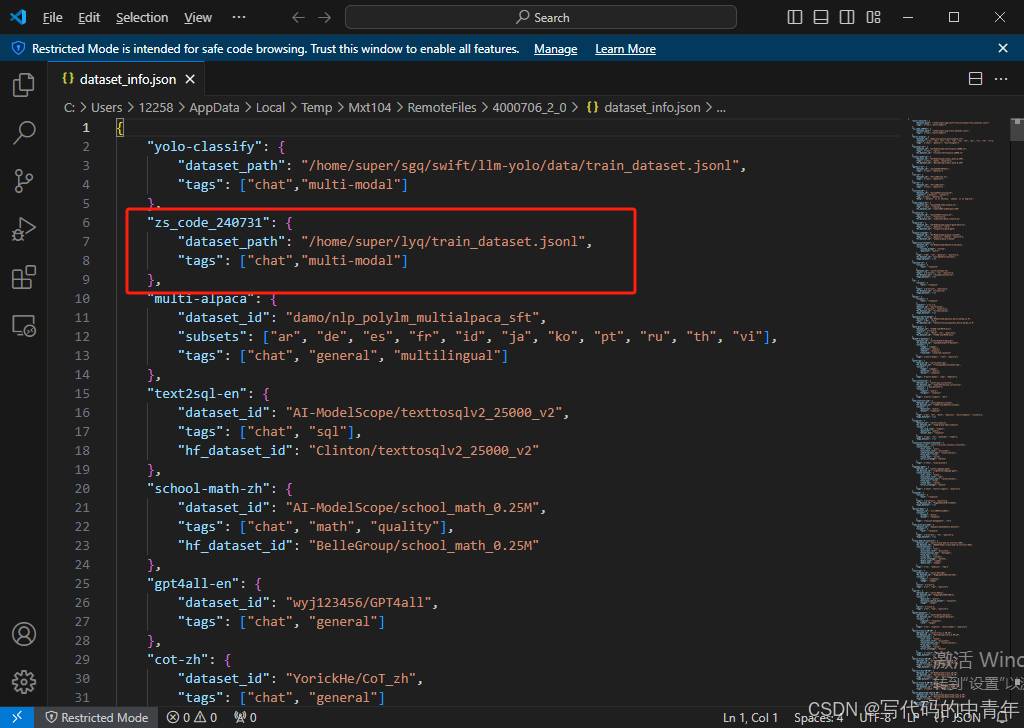The width and height of the screenshot is (1024, 728).
Task: Open the 12258 breadcrumb dropdown
Action: click(x=156, y=107)
